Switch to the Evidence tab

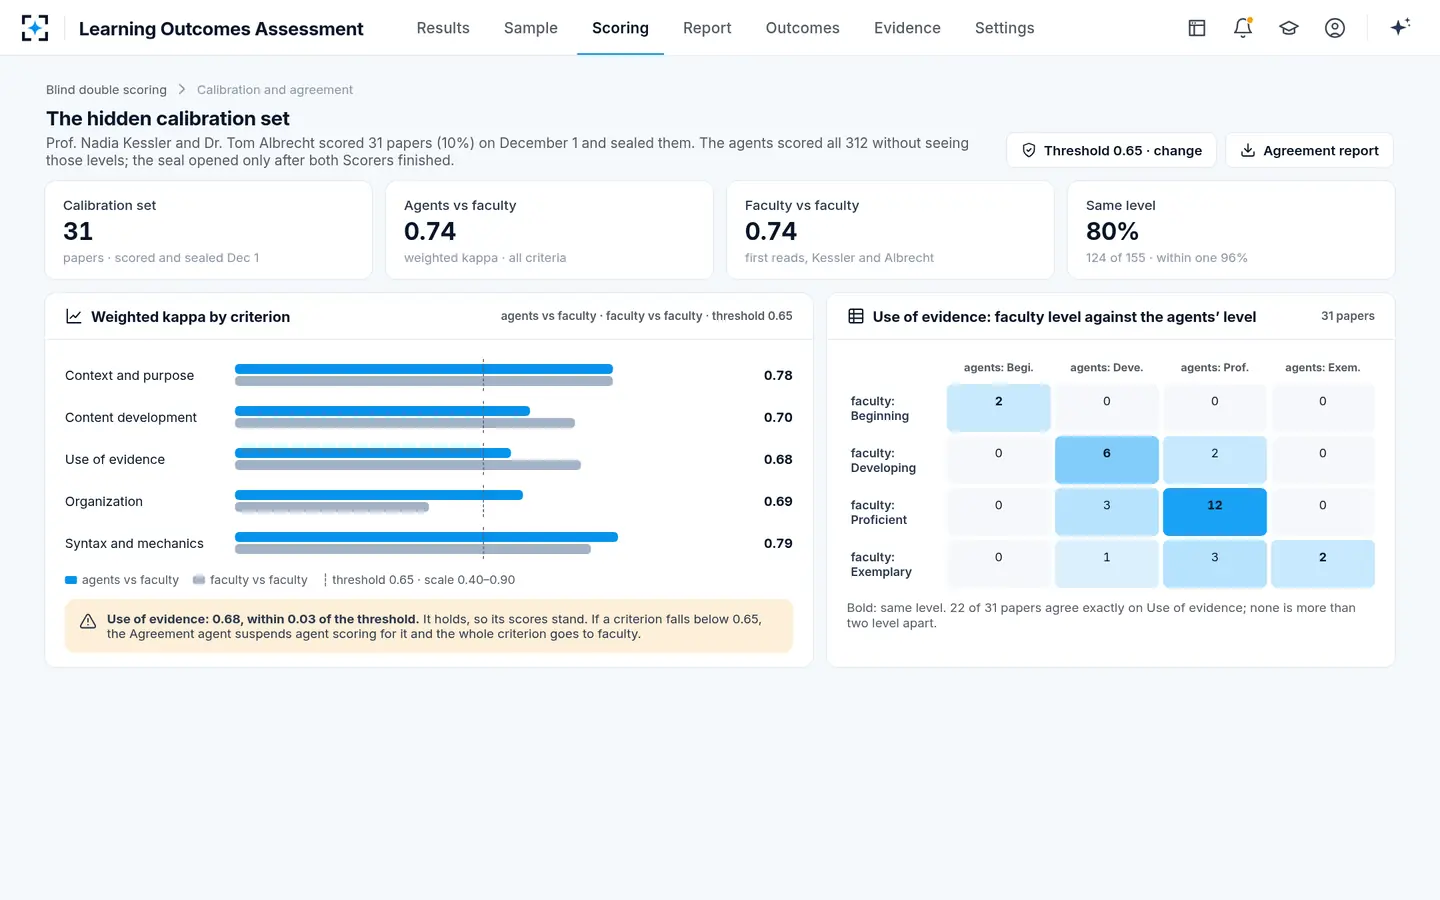907,28
